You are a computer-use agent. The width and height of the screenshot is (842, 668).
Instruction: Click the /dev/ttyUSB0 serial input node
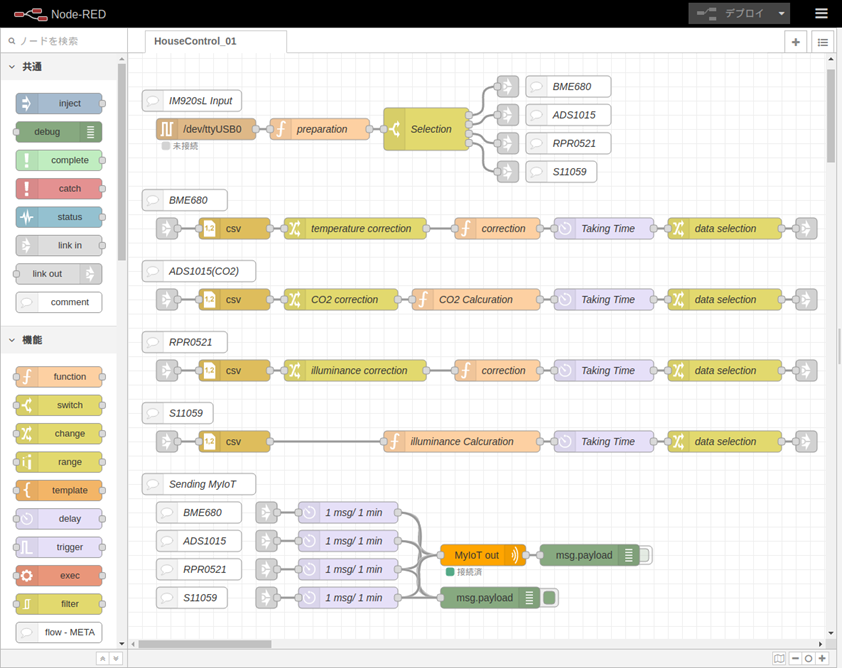point(205,129)
